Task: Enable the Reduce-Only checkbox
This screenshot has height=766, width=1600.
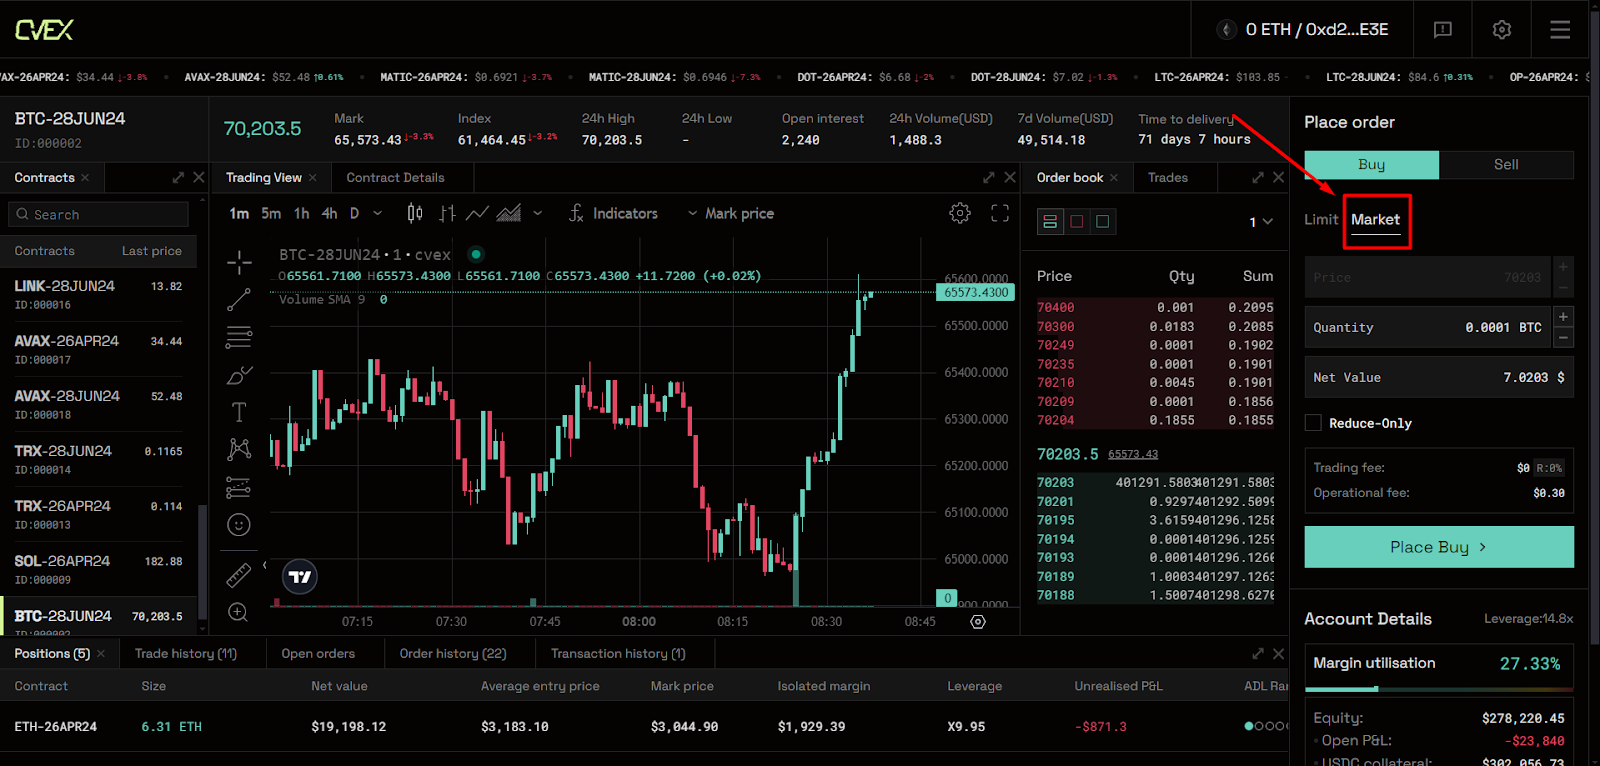Action: [1313, 423]
